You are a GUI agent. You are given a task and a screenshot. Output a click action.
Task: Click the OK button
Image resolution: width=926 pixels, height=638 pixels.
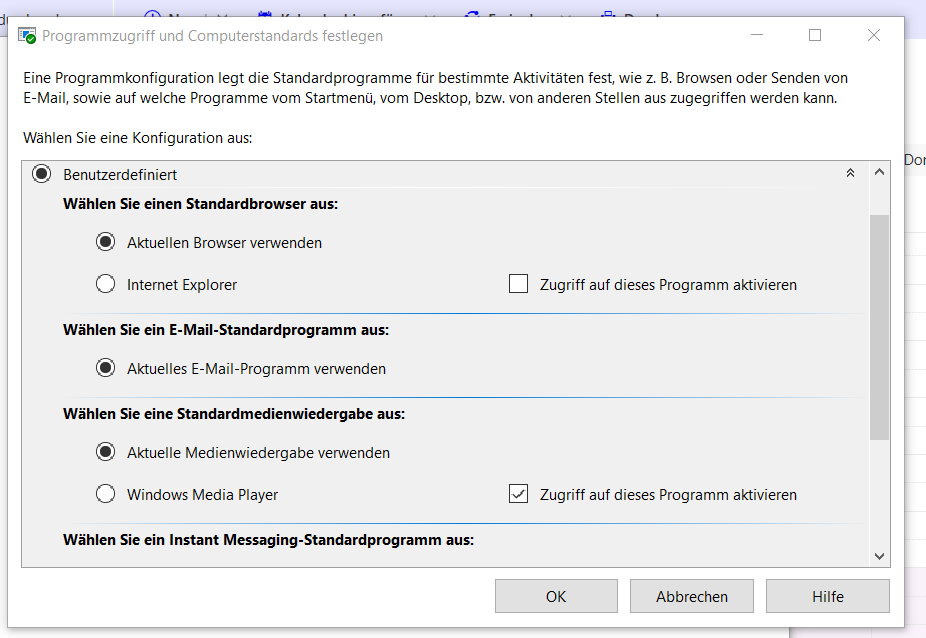click(x=556, y=596)
